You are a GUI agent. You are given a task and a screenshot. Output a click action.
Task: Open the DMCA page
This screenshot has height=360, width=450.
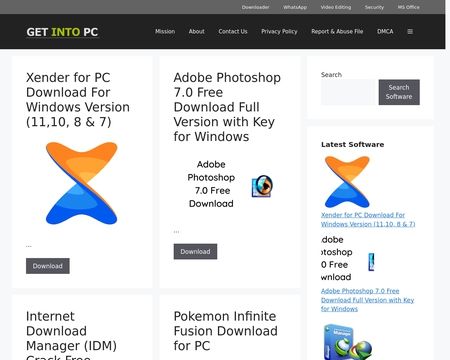385,31
